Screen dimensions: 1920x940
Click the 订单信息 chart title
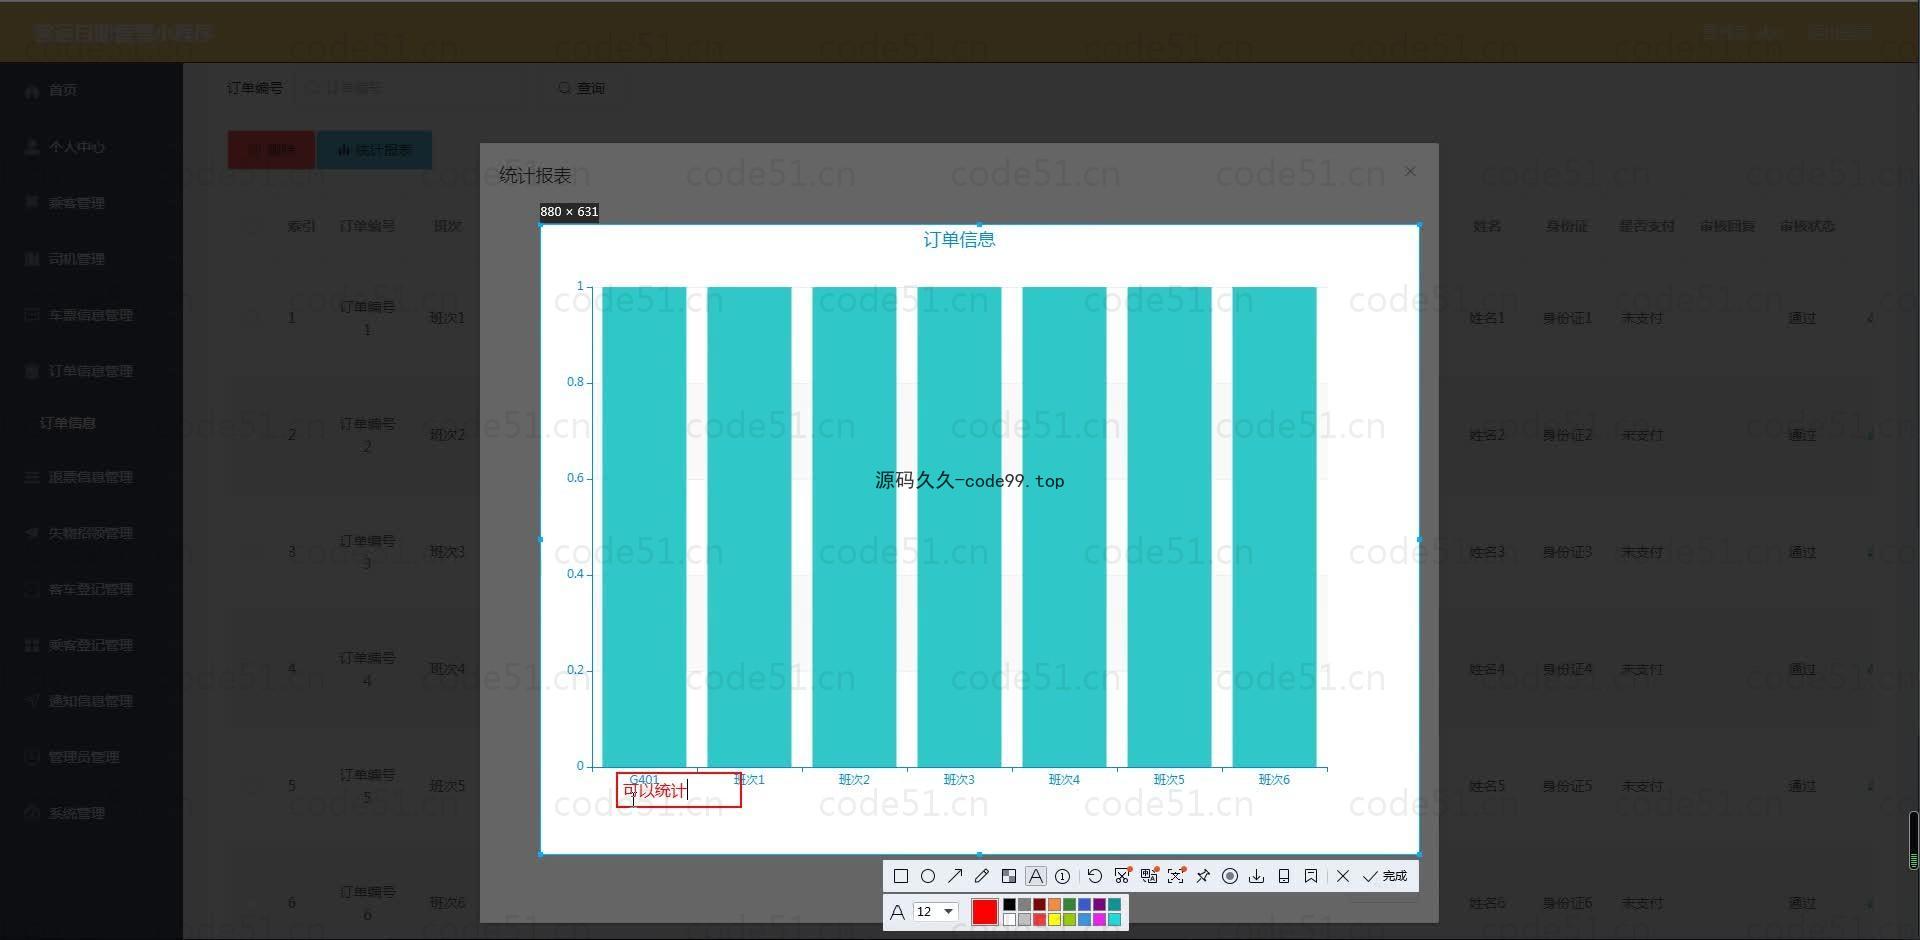pyautogui.click(x=959, y=239)
